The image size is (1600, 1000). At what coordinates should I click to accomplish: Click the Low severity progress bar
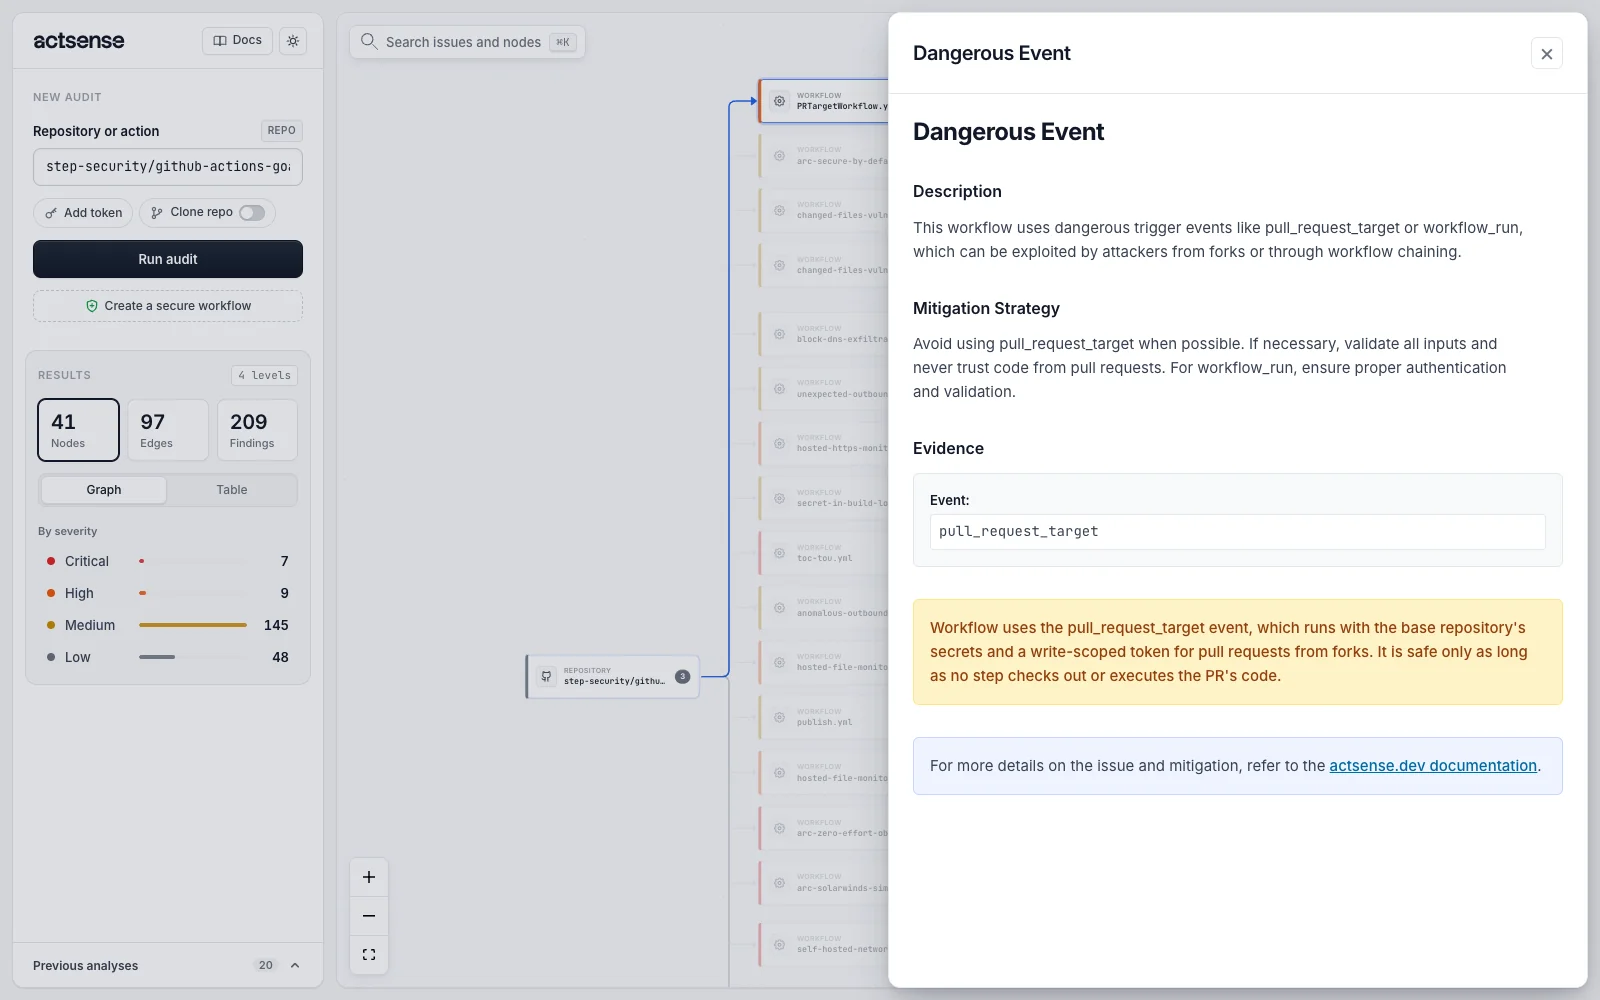point(193,657)
